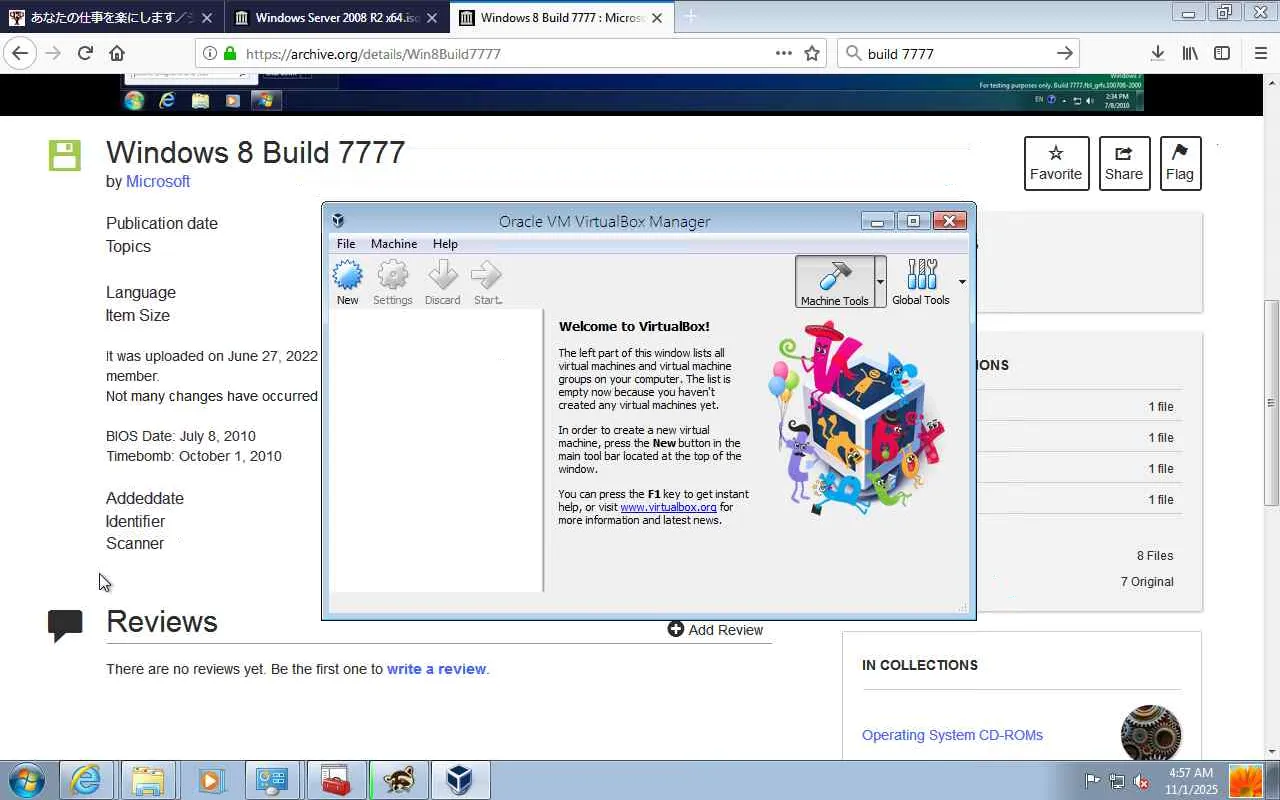Go to the Firefox Home page icon

117,53
